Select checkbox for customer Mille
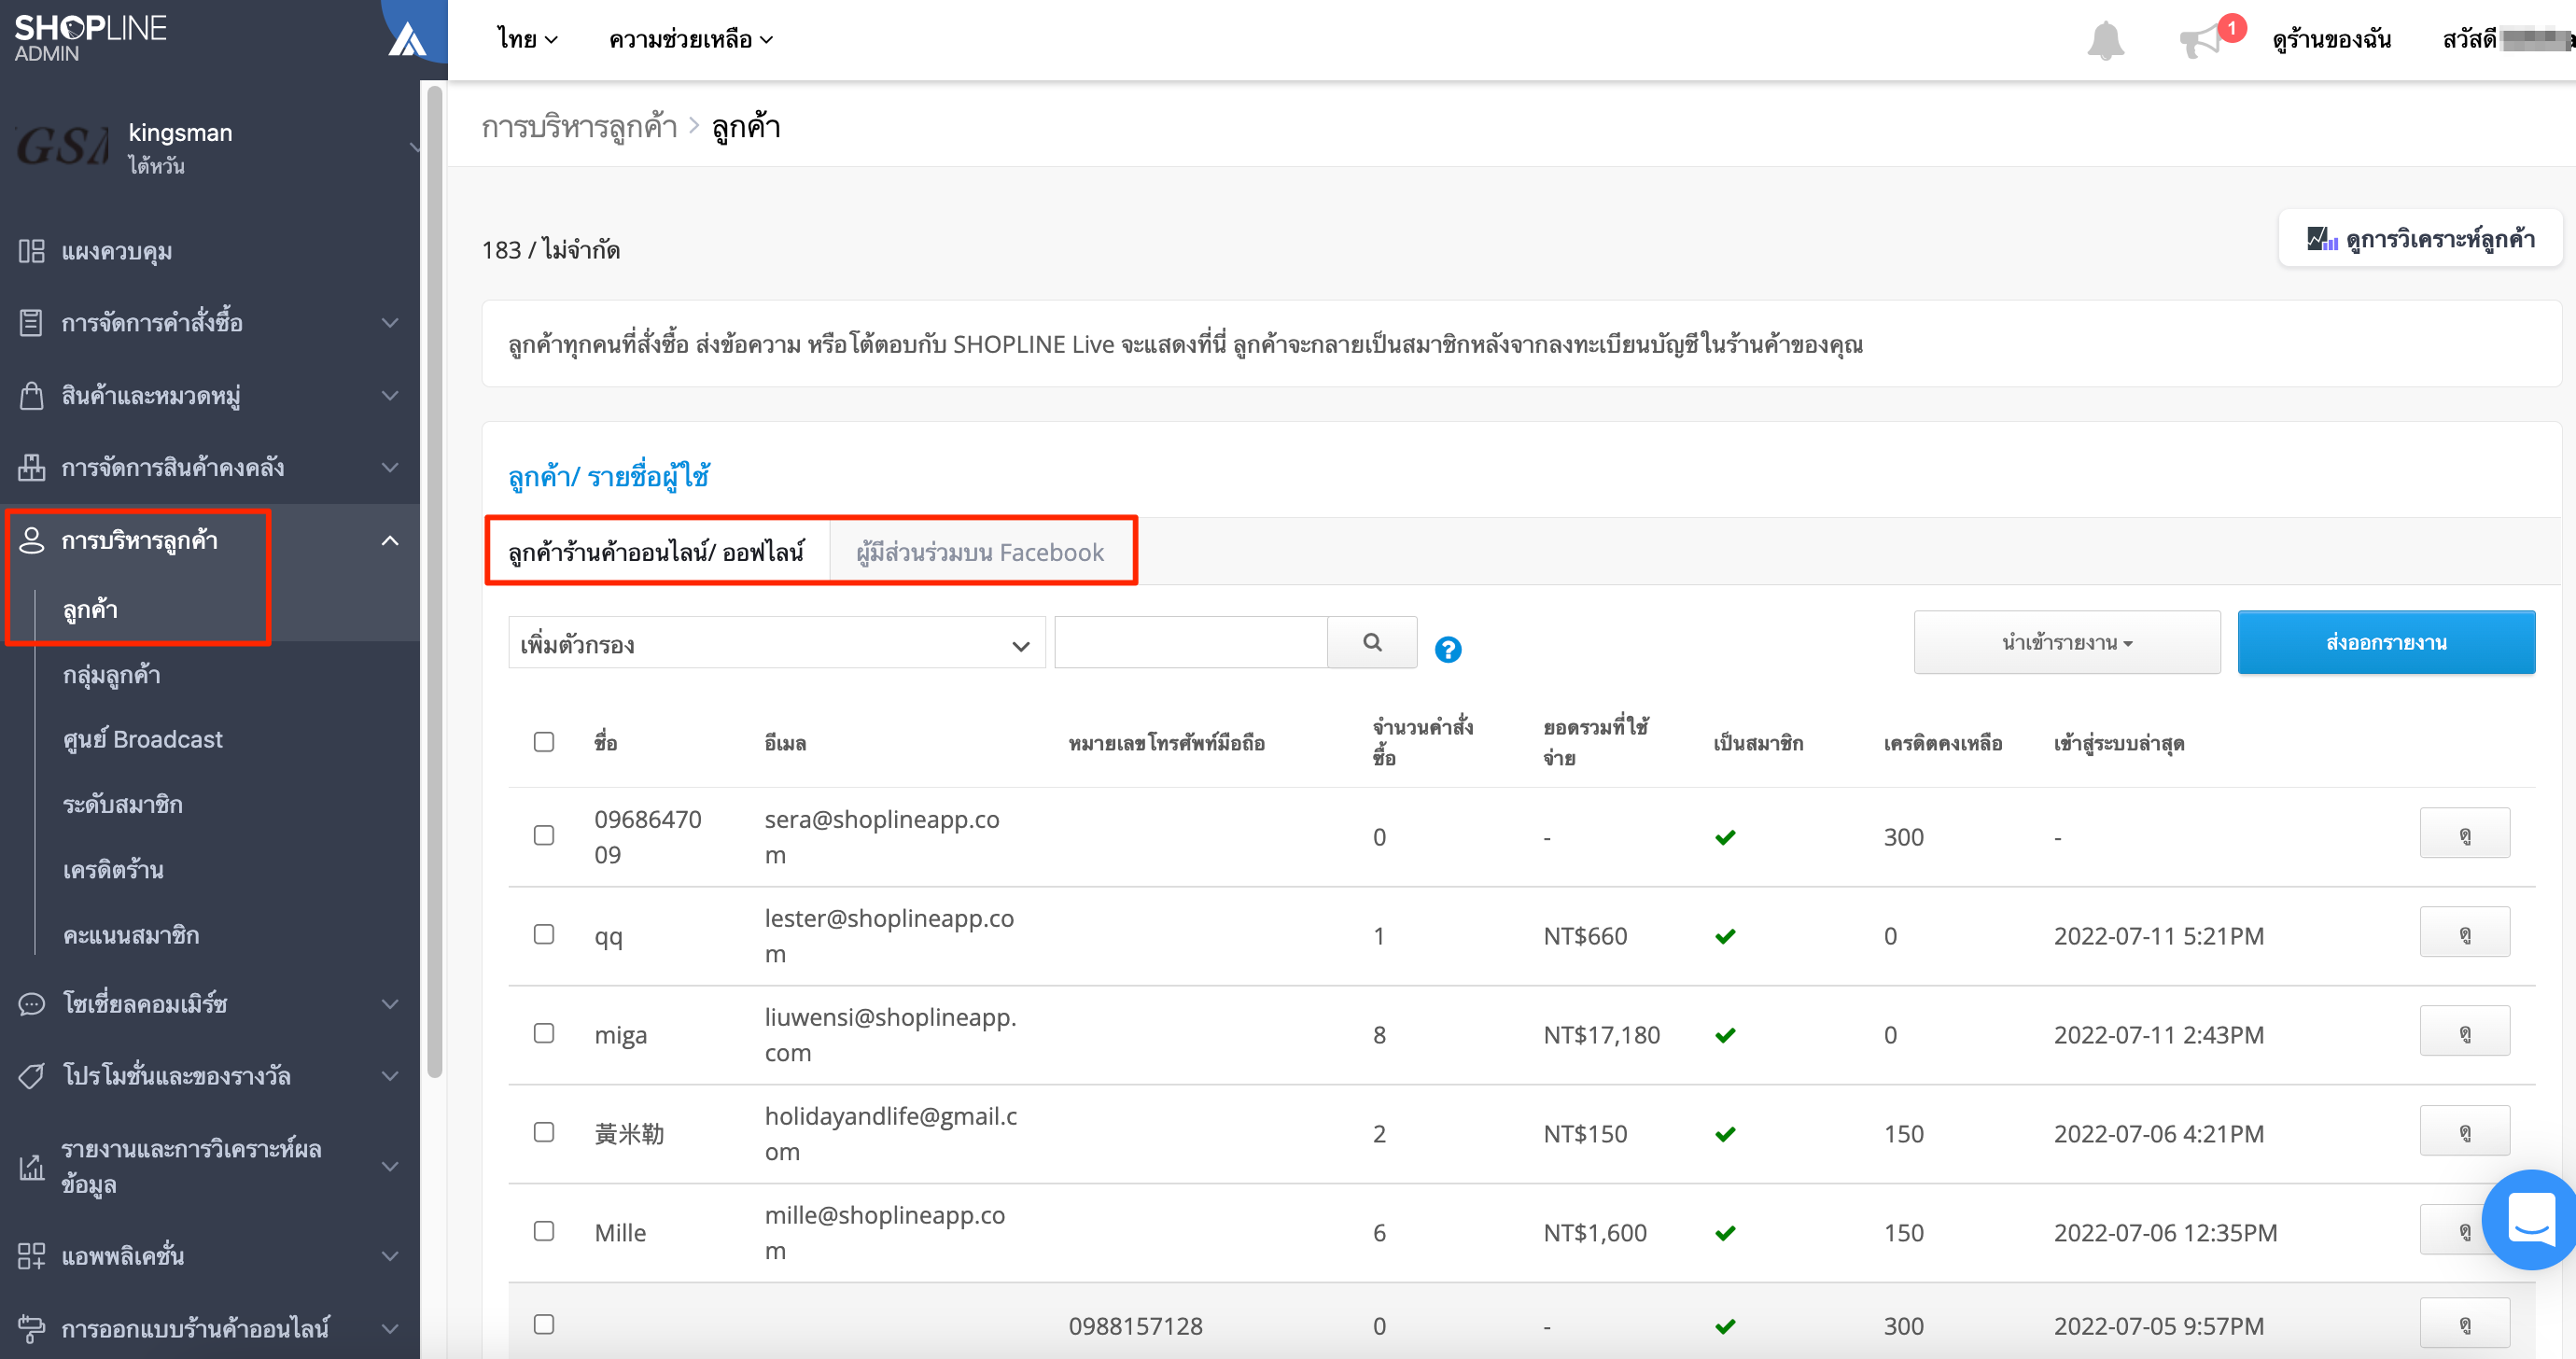The image size is (2576, 1359). [x=544, y=1231]
